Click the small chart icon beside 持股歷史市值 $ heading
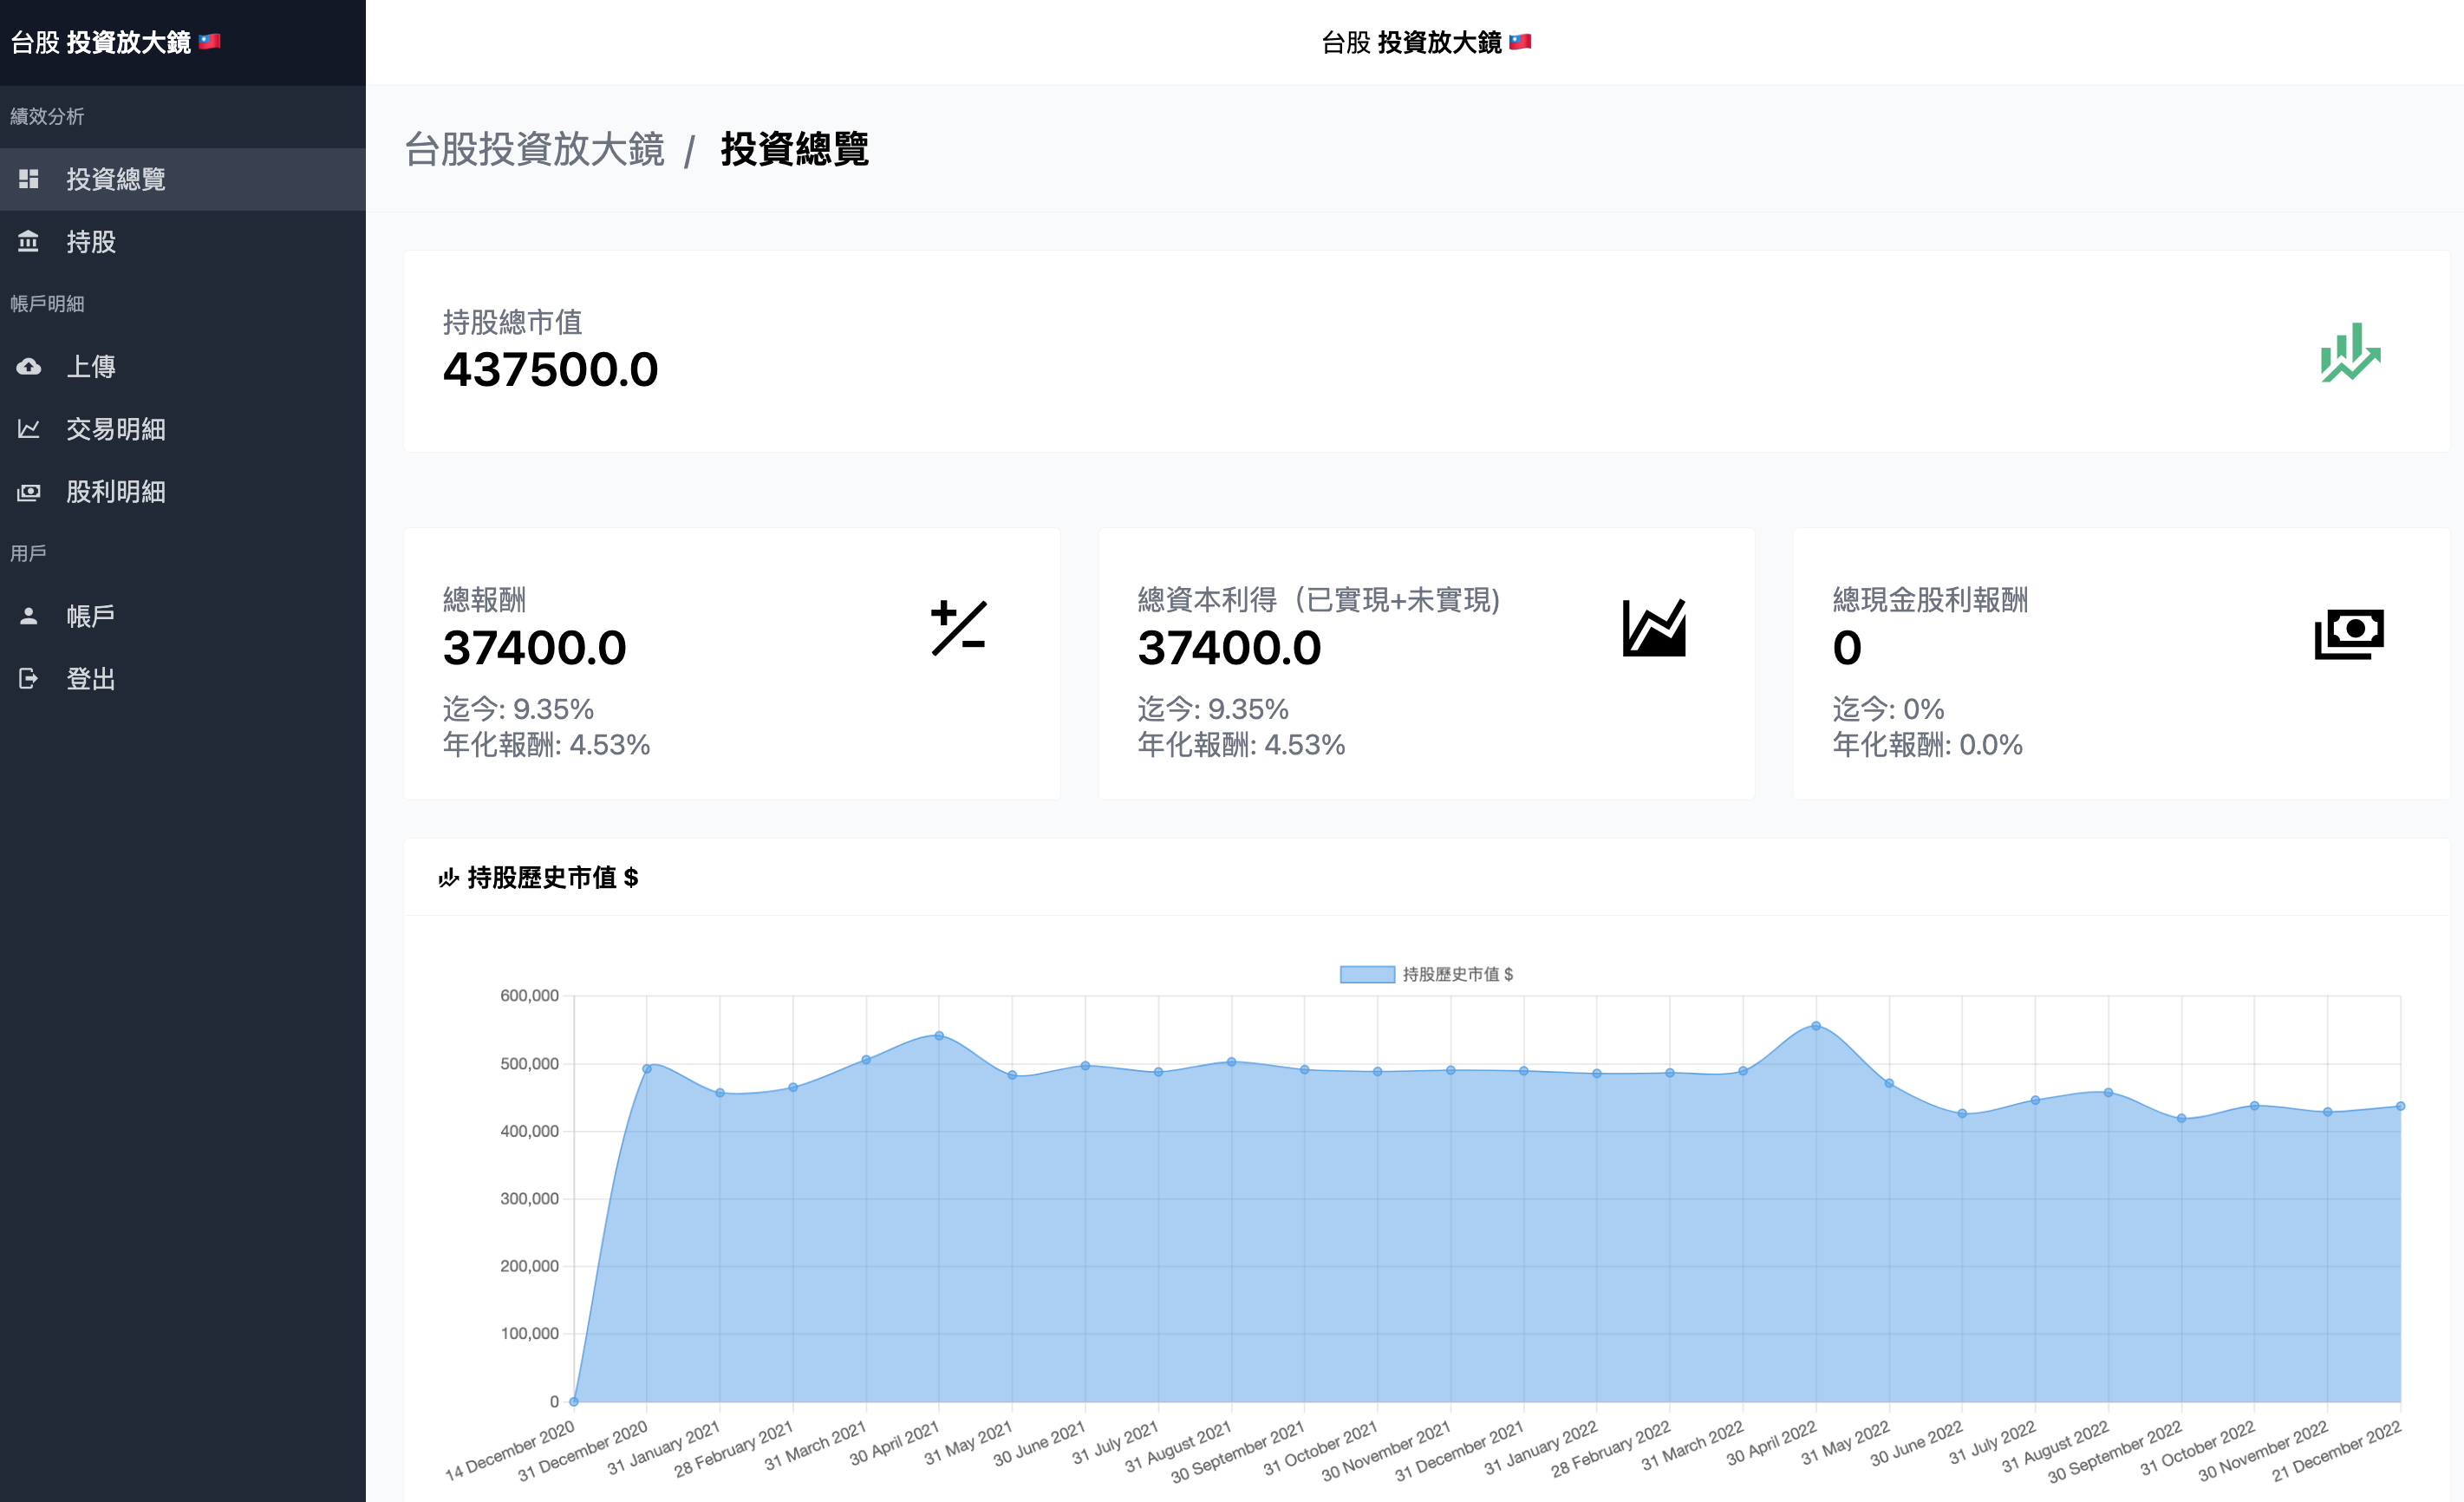 (x=448, y=877)
